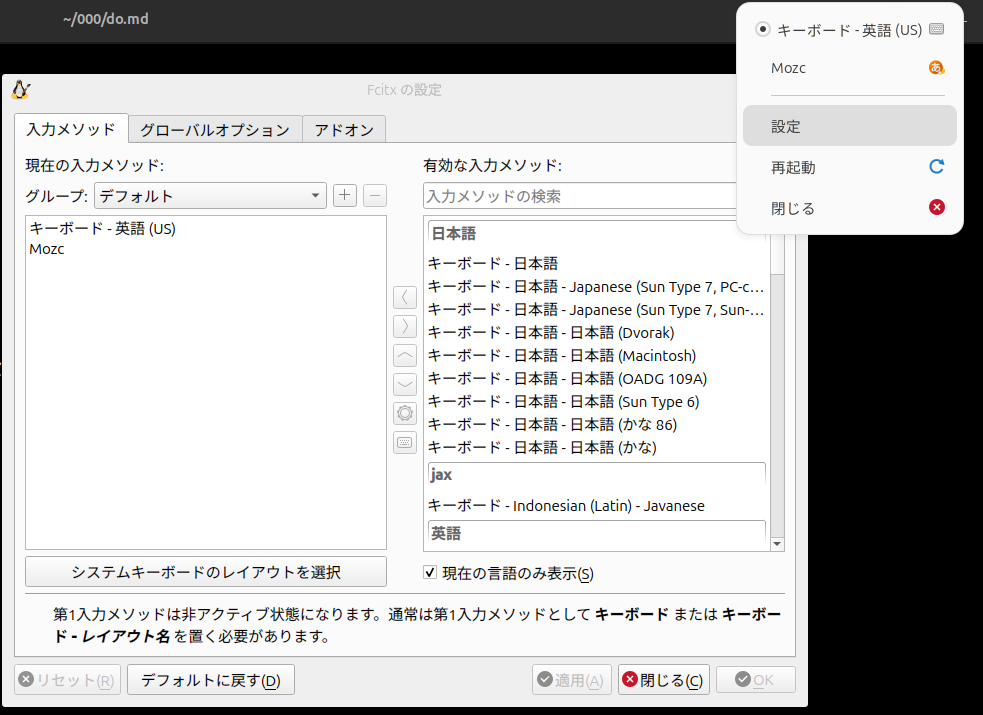
Task: Move the input method up
Action: (x=405, y=355)
